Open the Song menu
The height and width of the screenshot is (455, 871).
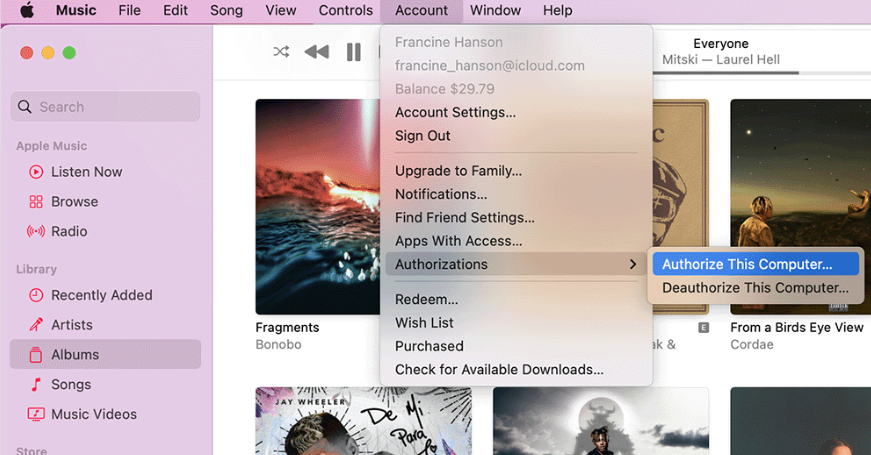tap(226, 10)
